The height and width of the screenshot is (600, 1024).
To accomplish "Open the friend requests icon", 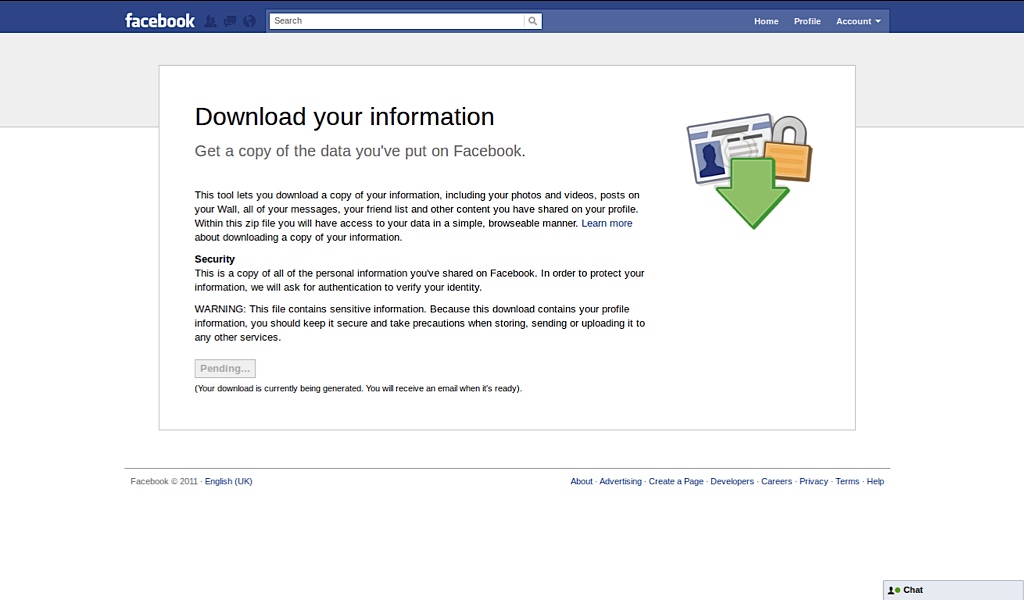I will [210, 22].
